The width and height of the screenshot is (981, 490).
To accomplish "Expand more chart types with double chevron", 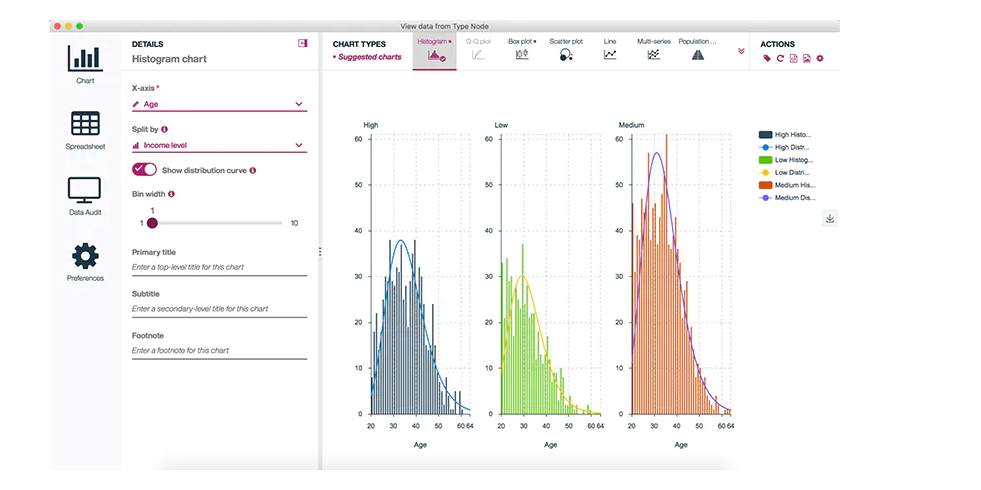I will pyautogui.click(x=741, y=51).
